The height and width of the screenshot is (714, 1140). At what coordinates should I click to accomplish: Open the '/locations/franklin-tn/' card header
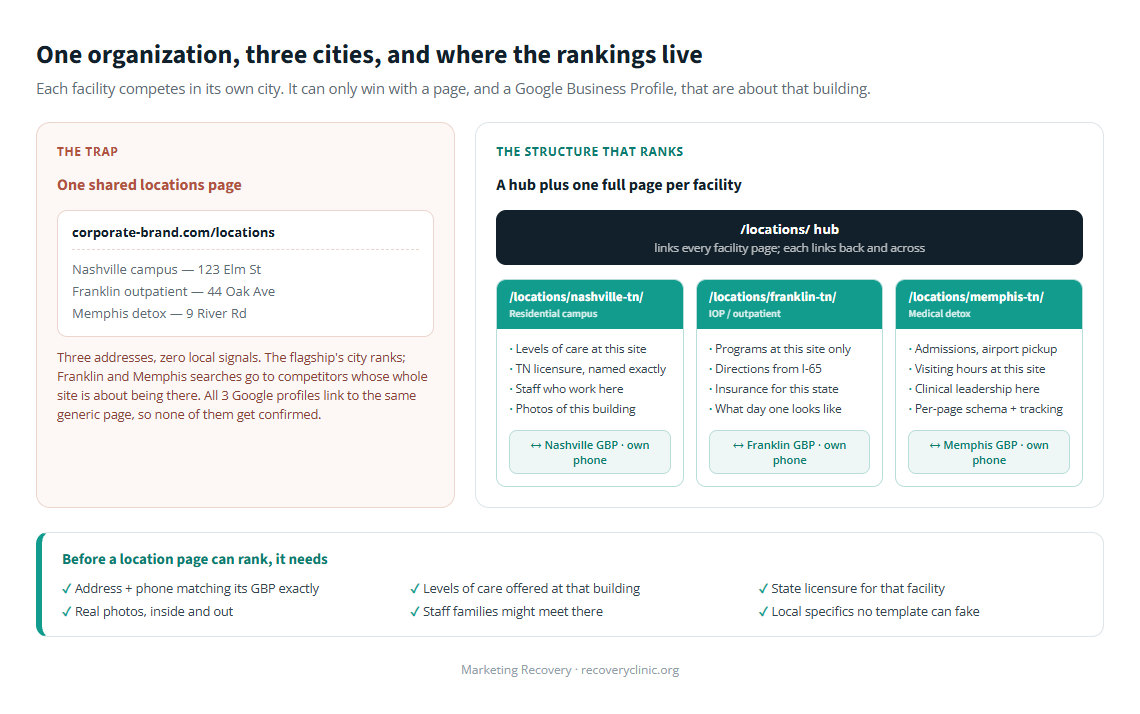[x=790, y=304]
